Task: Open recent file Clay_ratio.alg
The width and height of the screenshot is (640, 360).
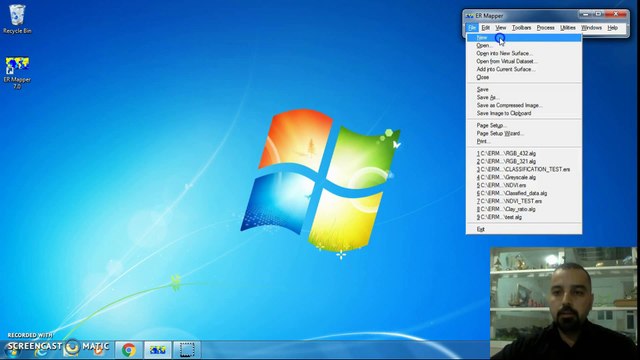Action: click(524, 209)
